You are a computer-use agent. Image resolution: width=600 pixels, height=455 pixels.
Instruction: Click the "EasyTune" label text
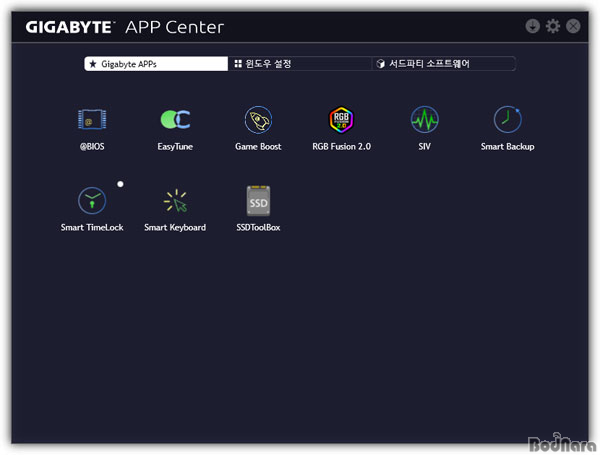click(175, 147)
